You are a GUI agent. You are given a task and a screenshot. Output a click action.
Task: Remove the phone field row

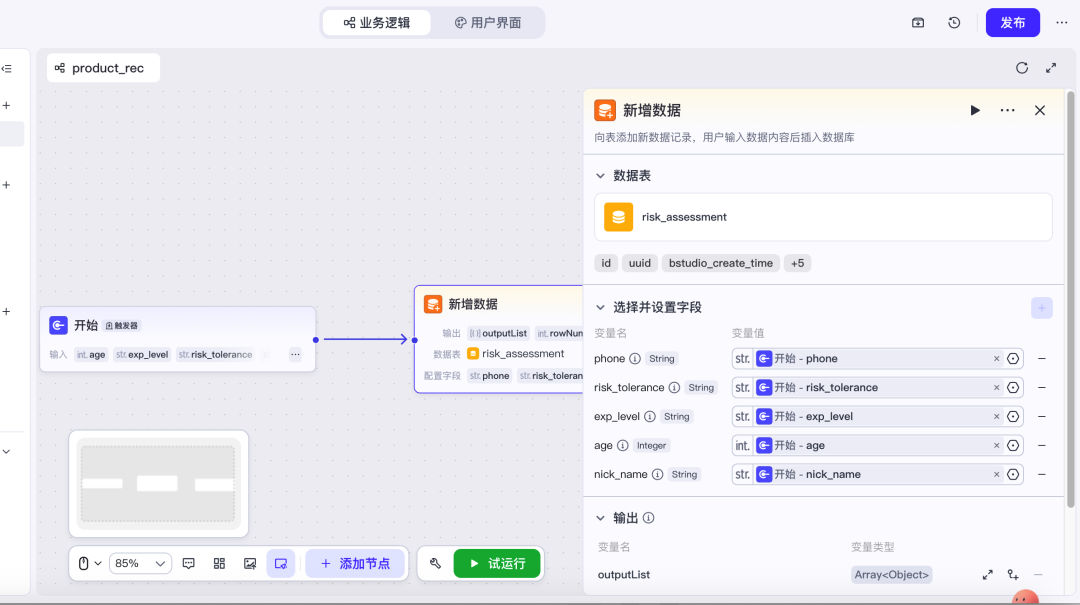(x=1042, y=358)
